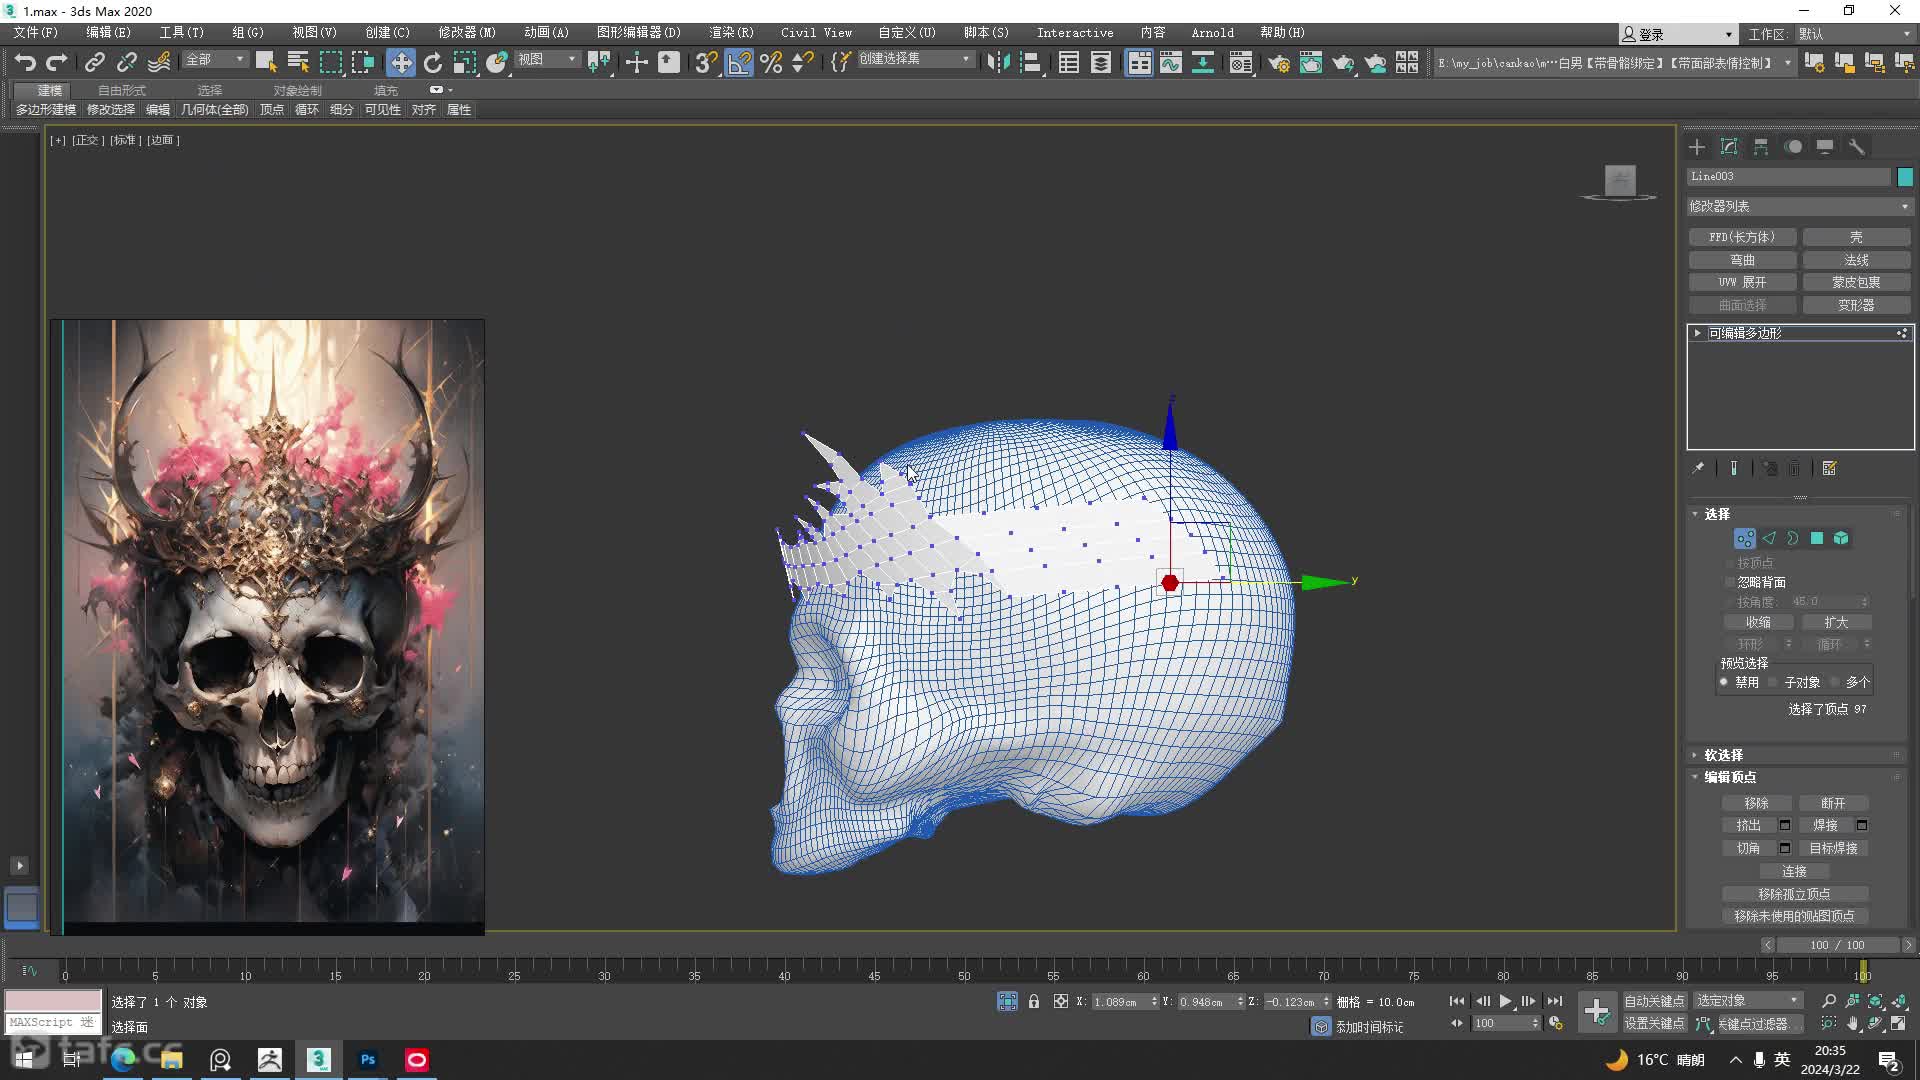
Task: Activate the Select and Rotate tool
Action: tap(433, 62)
